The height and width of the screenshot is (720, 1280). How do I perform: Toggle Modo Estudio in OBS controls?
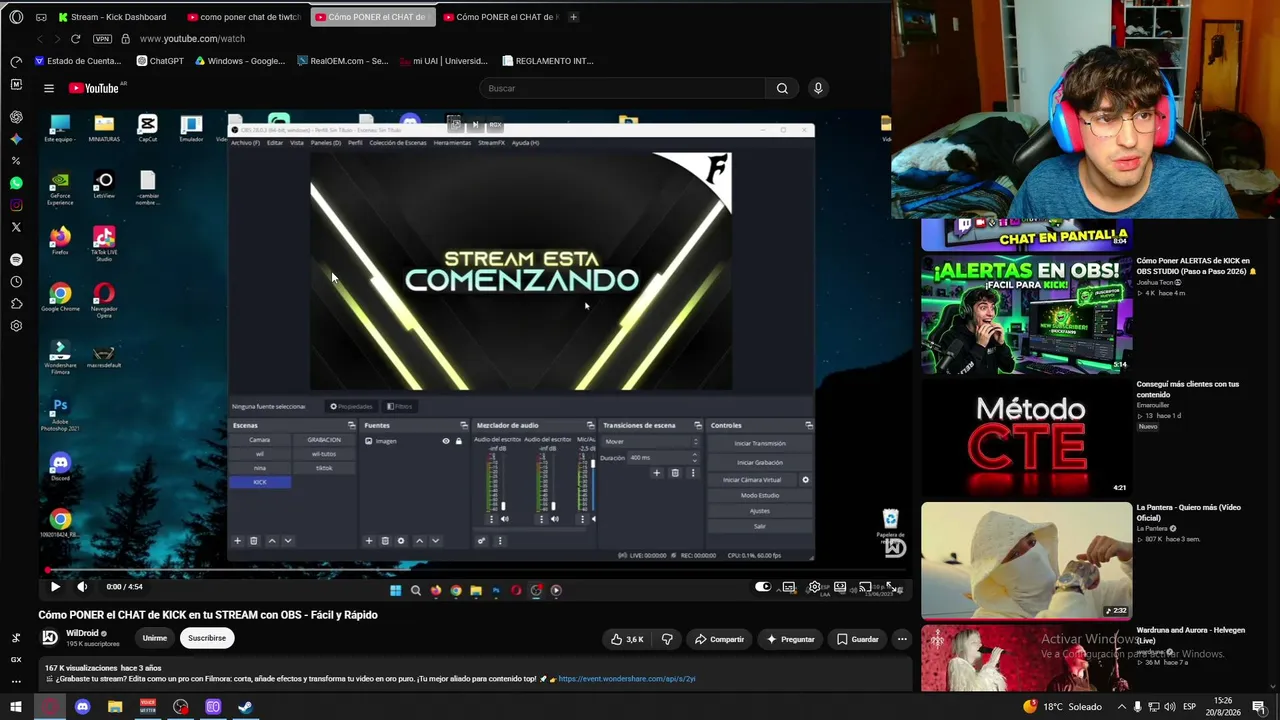tap(760, 496)
